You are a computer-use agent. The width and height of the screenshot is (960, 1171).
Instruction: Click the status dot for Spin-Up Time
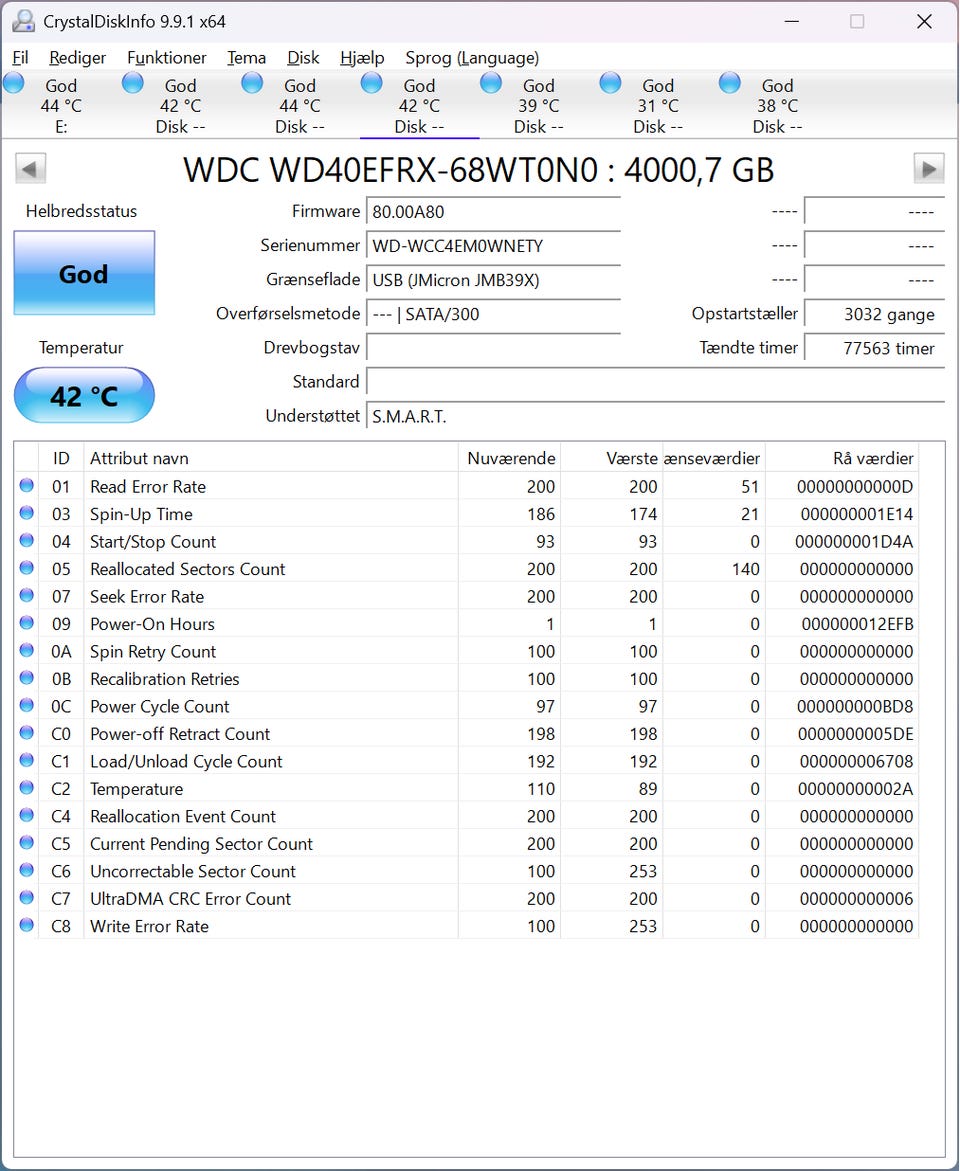point(27,513)
